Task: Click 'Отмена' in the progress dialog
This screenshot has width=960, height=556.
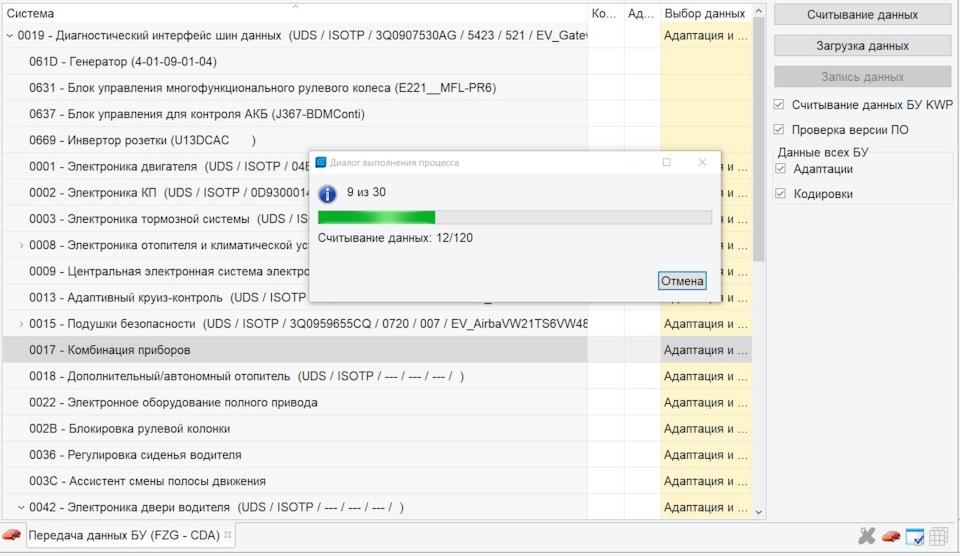Action: point(682,281)
